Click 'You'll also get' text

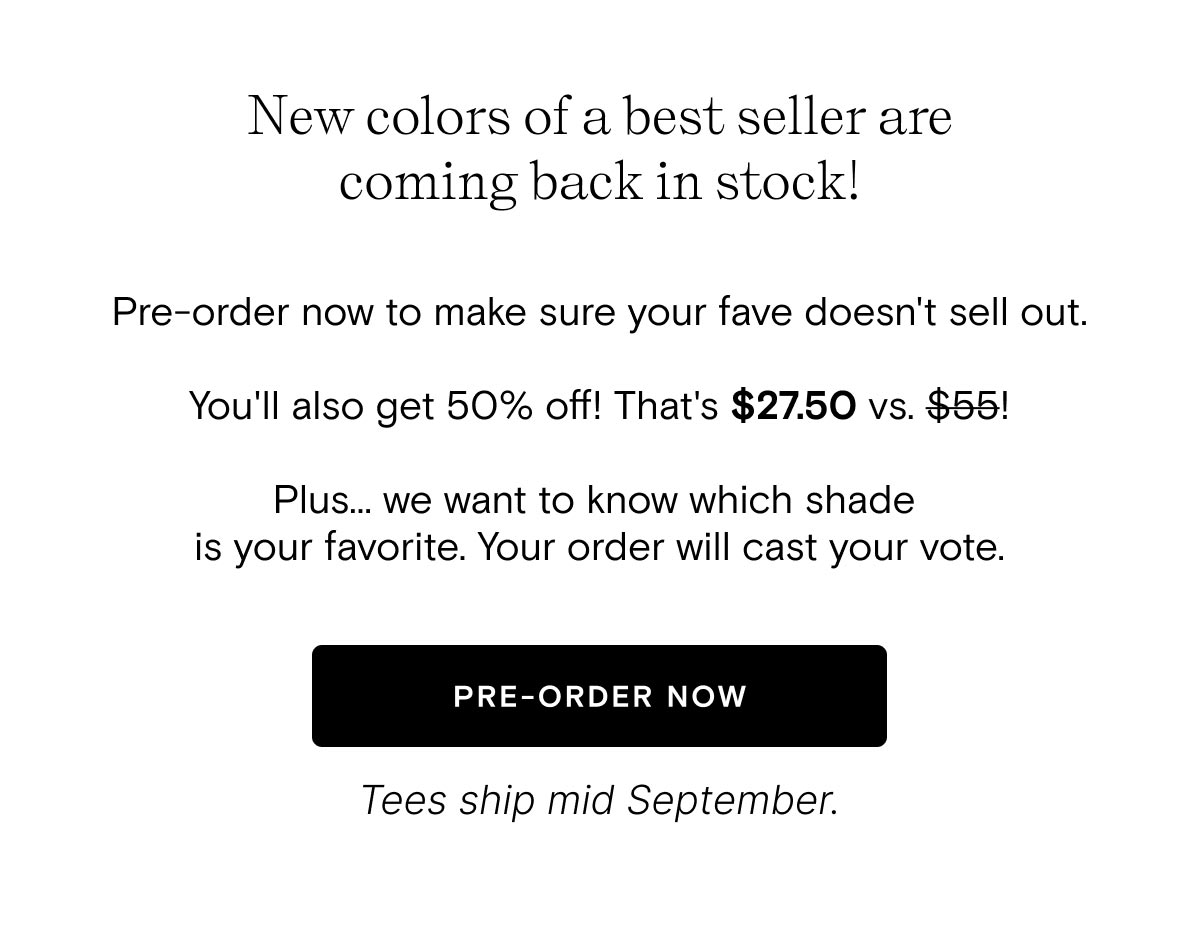click(x=311, y=407)
